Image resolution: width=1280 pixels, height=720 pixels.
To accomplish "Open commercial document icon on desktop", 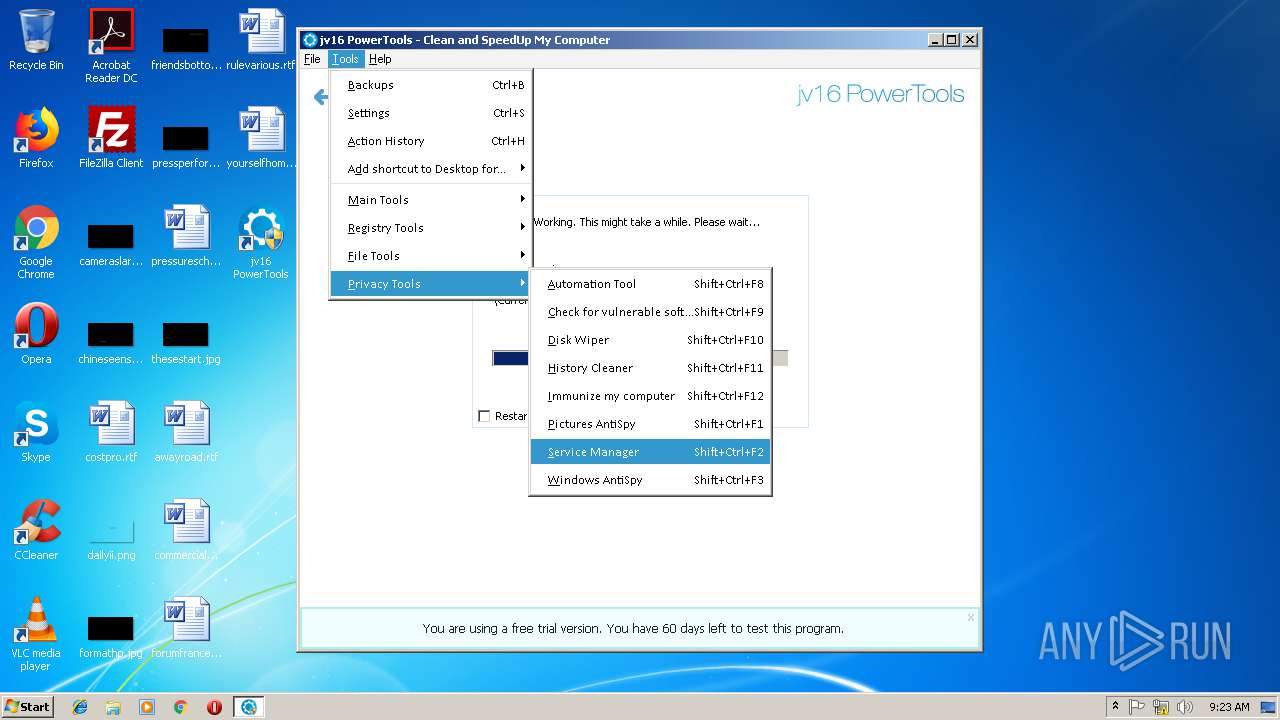I will [186, 530].
